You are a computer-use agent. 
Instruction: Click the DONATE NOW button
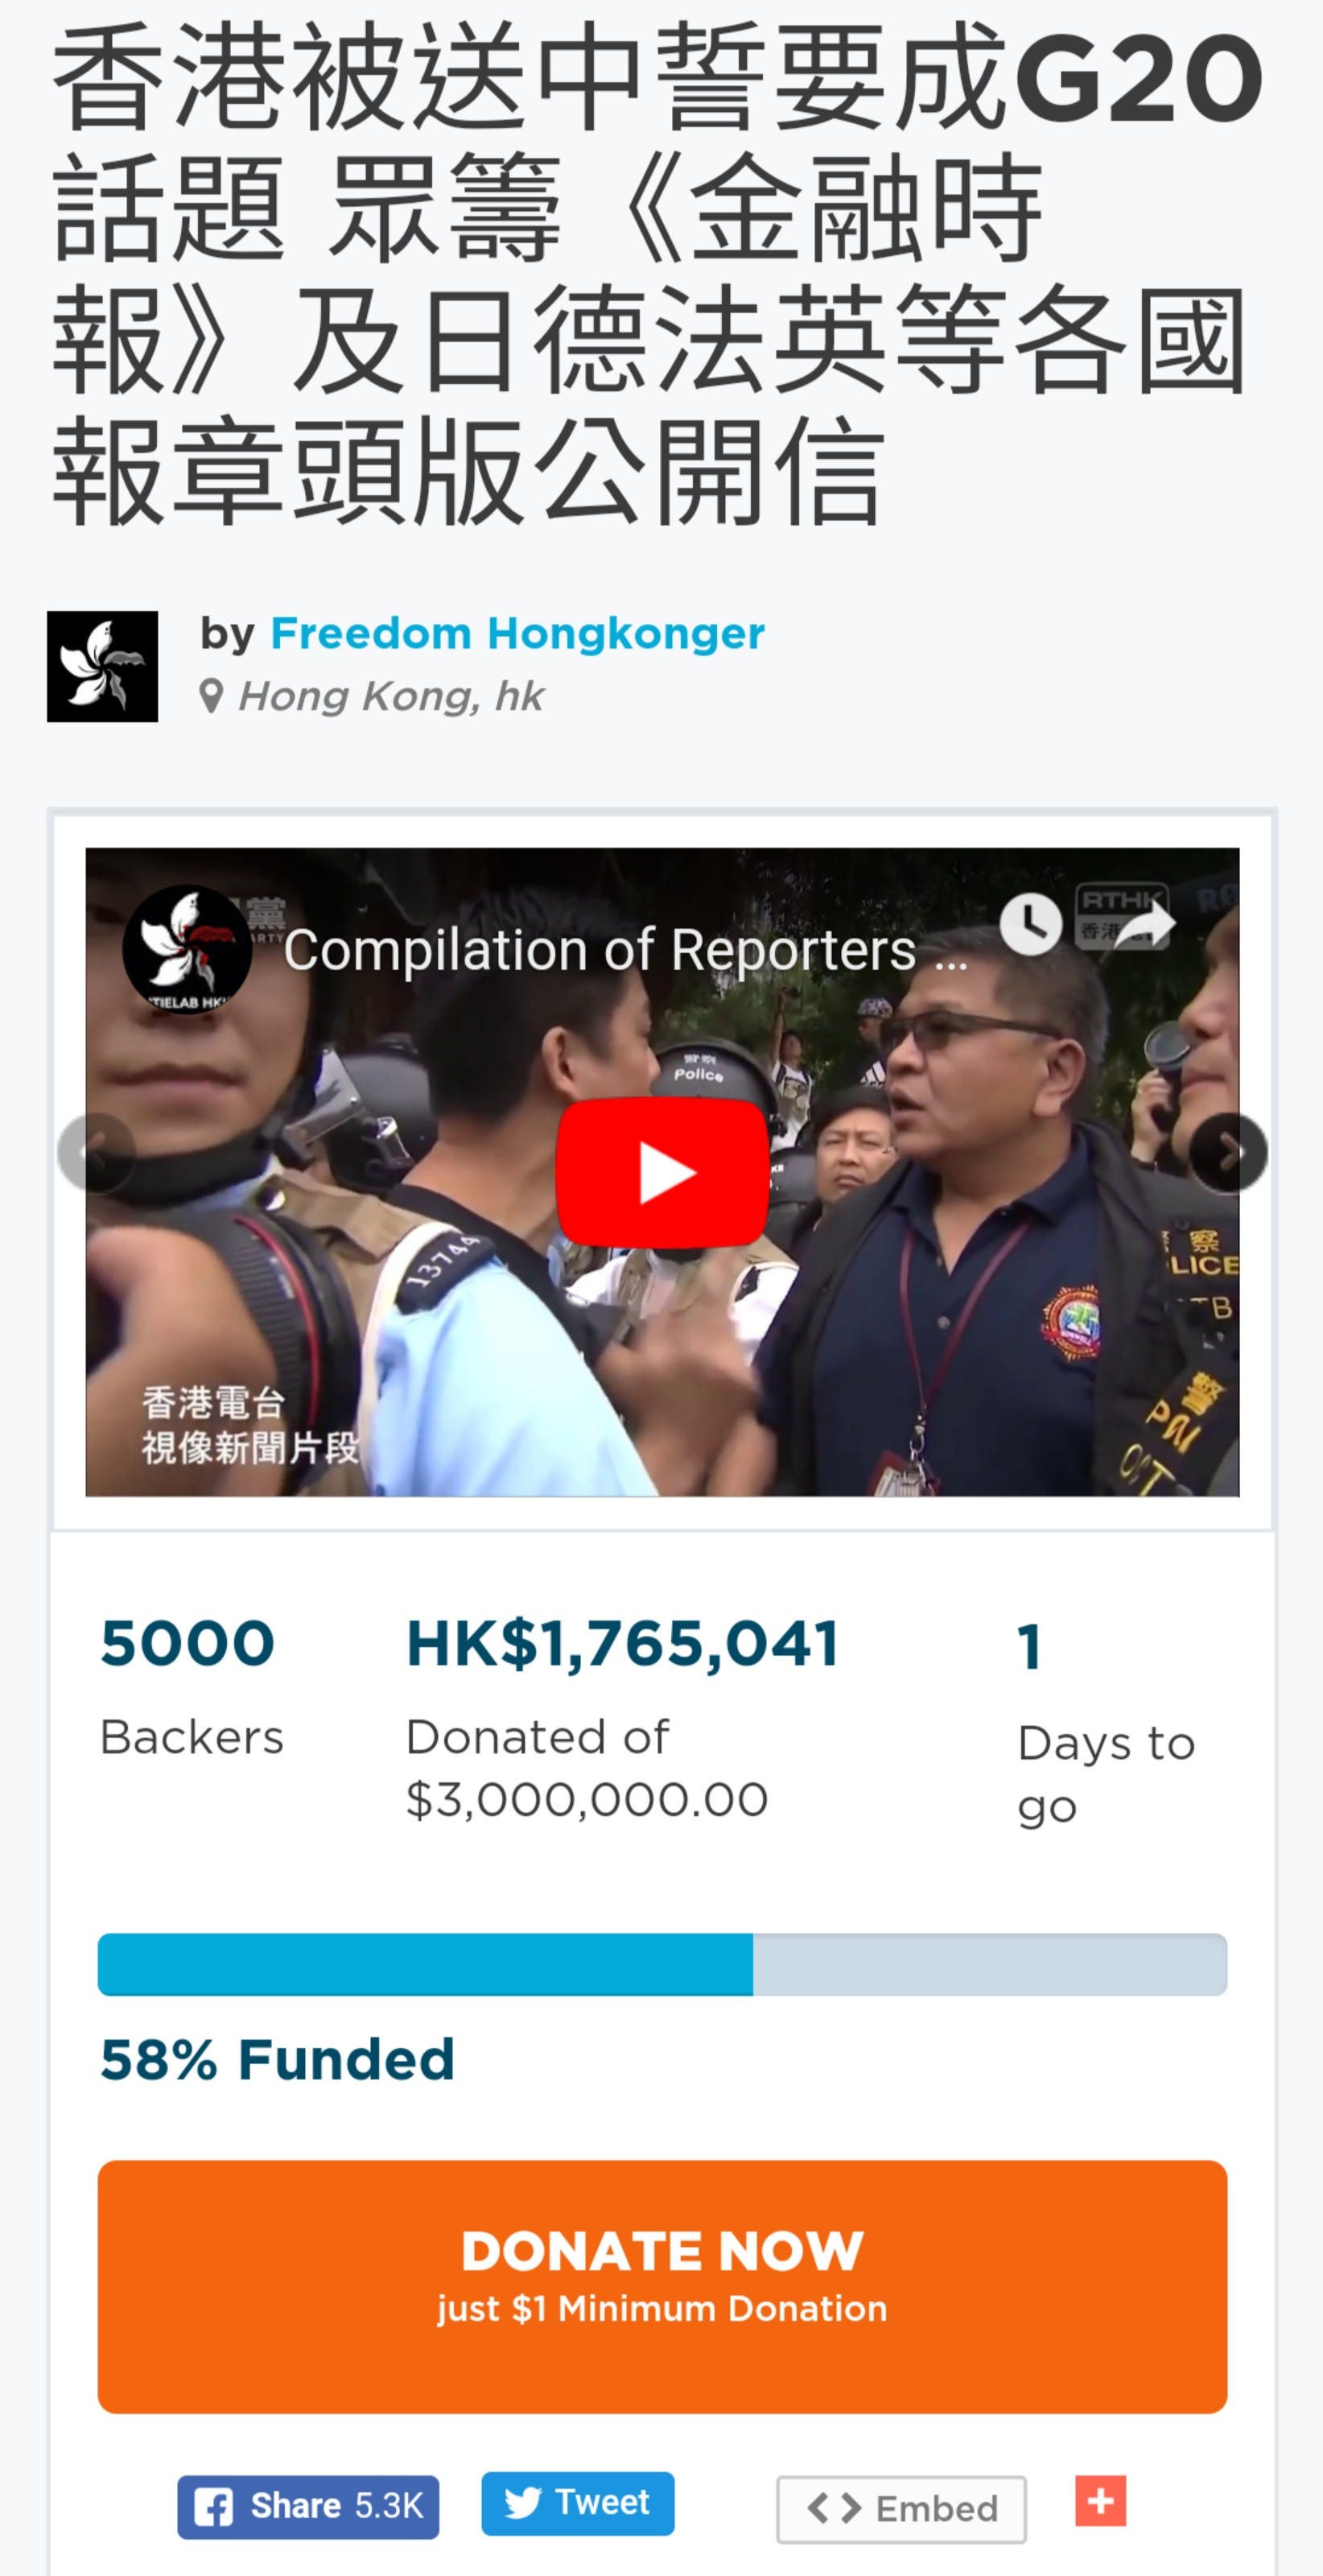[x=662, y=2286]
